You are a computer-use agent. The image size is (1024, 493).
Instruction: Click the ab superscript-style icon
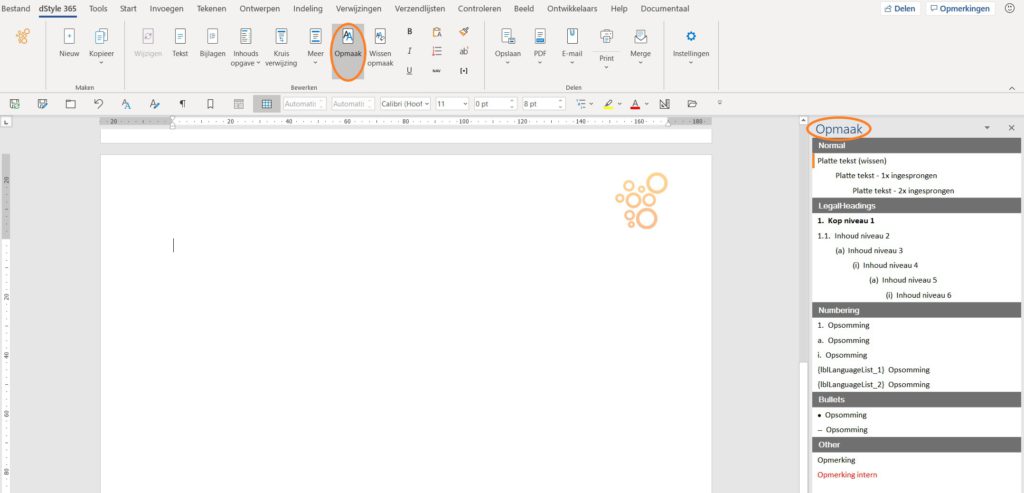point(464,51)
